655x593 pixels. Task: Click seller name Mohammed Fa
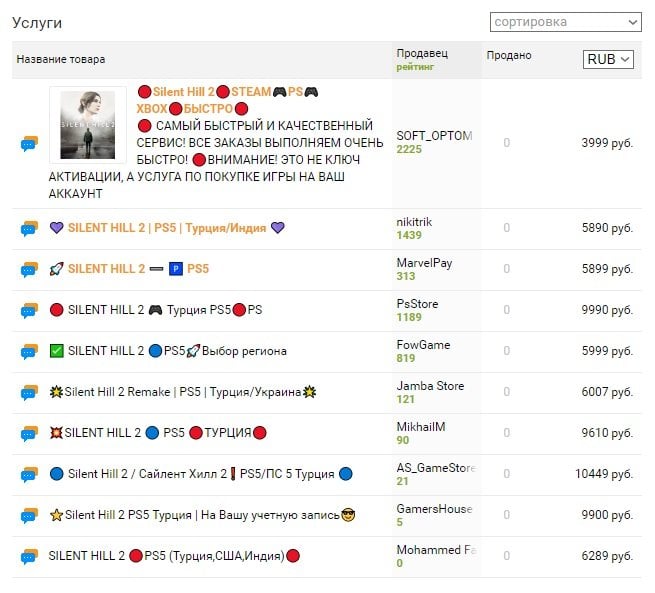tap(436, 550)
